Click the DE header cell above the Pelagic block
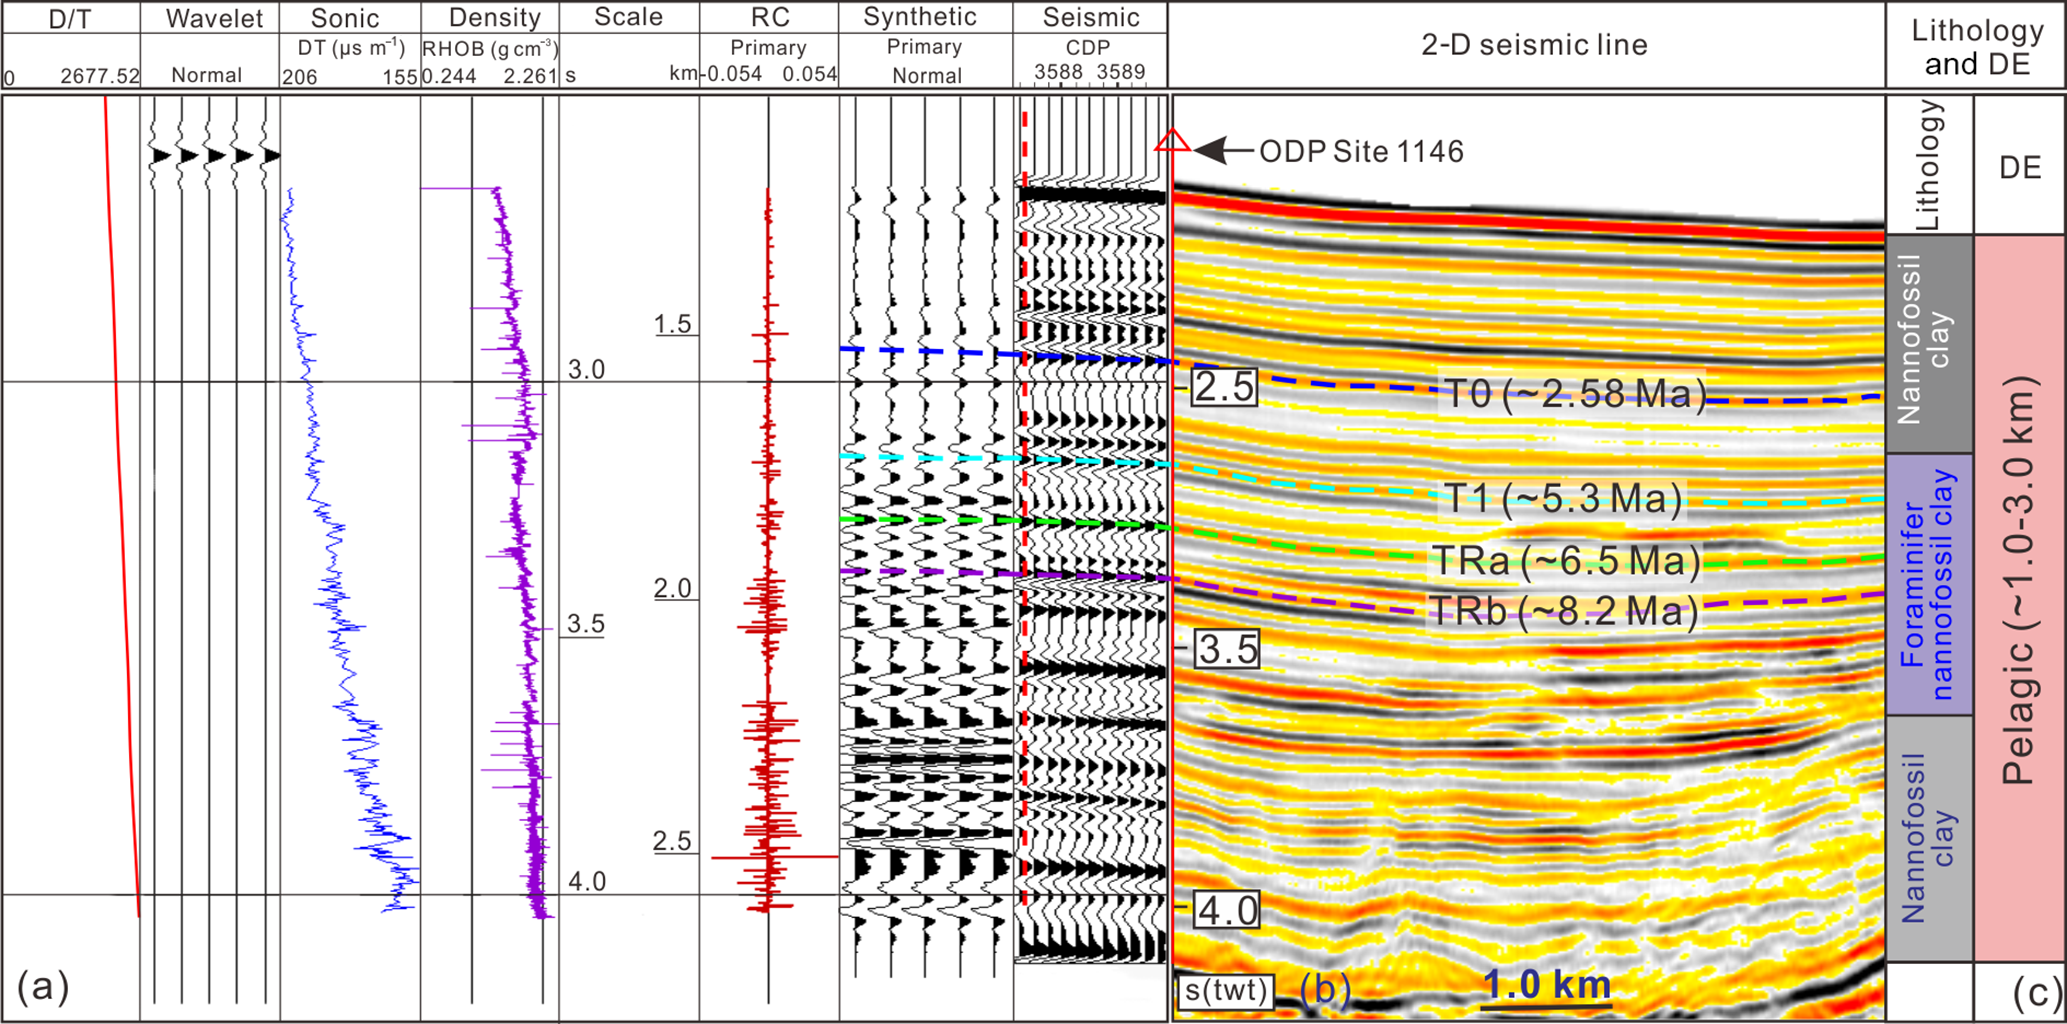Image resolution: width=2067 pixels, height=1024 pixels. coord(2019,167)
